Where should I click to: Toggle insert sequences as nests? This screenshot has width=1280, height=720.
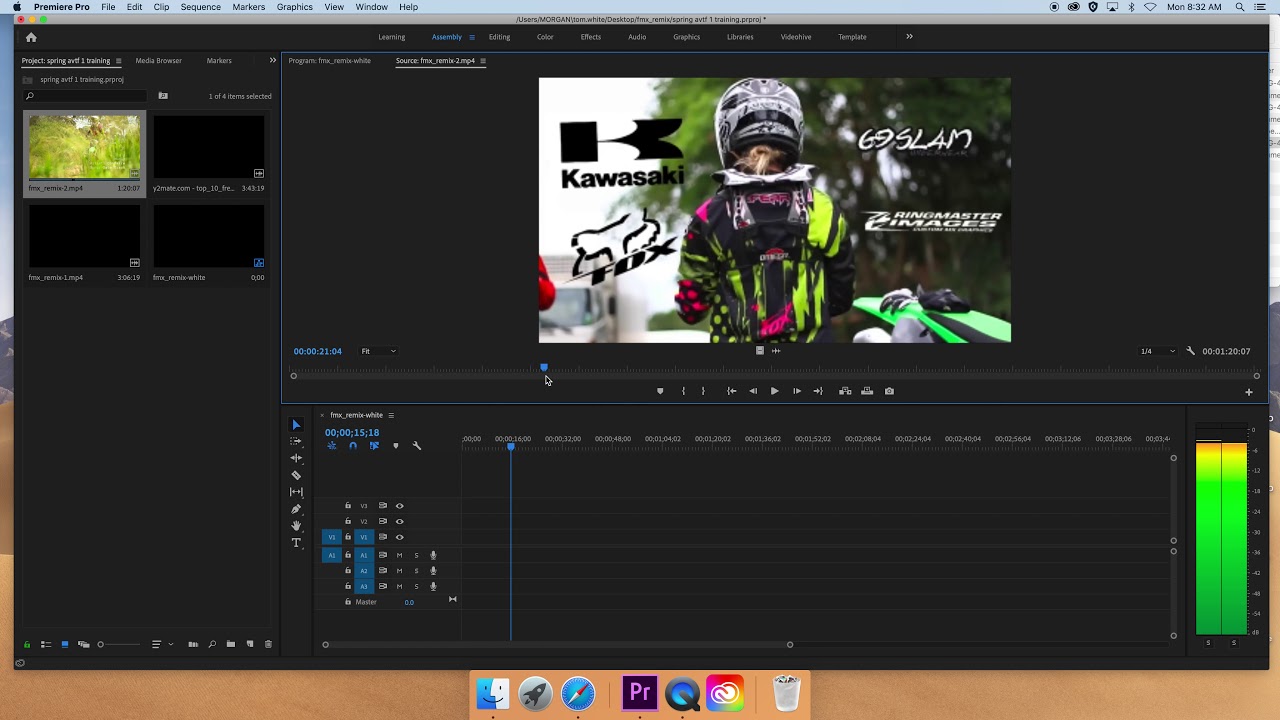[332, 446]
